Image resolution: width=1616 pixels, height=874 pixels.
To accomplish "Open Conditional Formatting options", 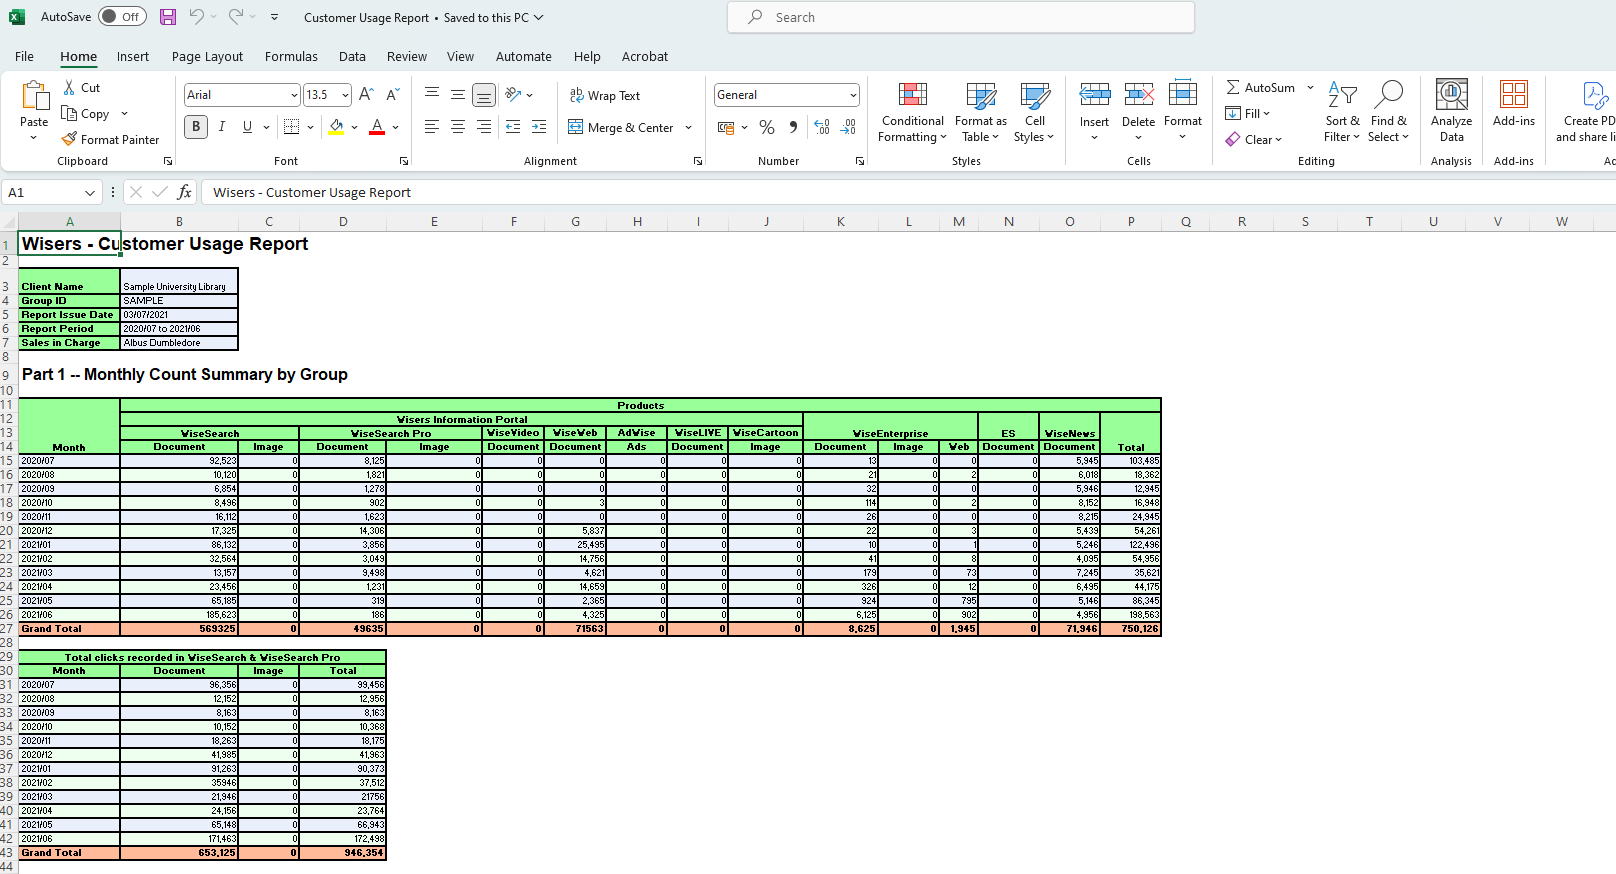I will [912, 112].
